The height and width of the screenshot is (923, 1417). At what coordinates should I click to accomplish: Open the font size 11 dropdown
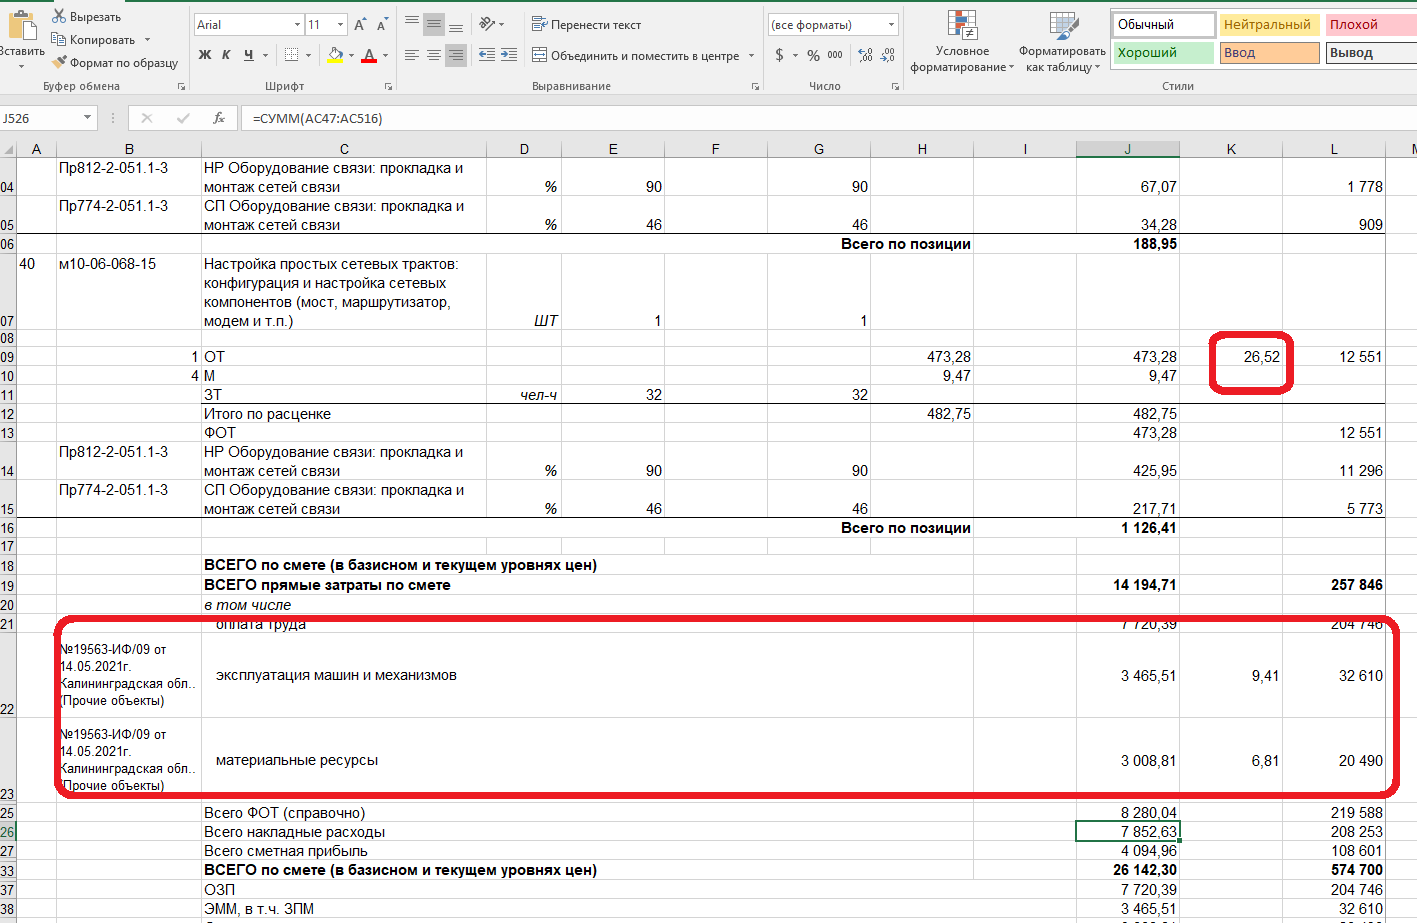[x=341, y=24]
